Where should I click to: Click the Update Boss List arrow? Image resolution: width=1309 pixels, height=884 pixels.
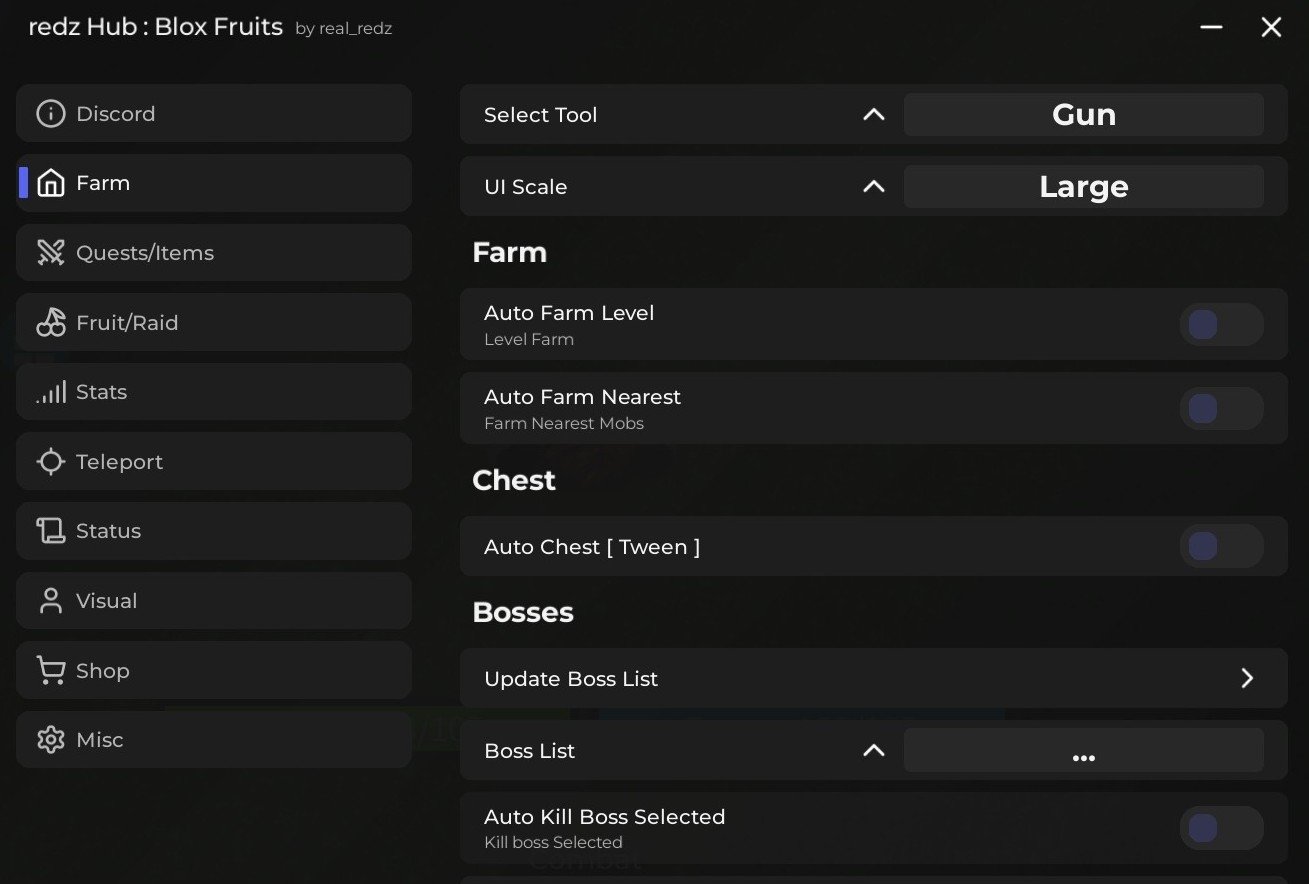pyautogui.click(x=1247, y=679)
